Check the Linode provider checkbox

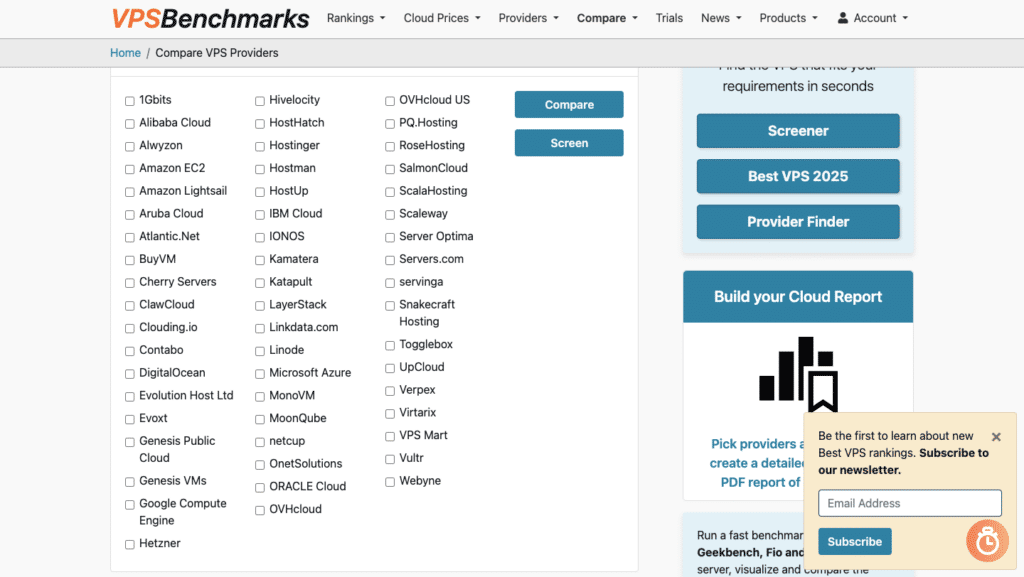(x=260, y=351)
